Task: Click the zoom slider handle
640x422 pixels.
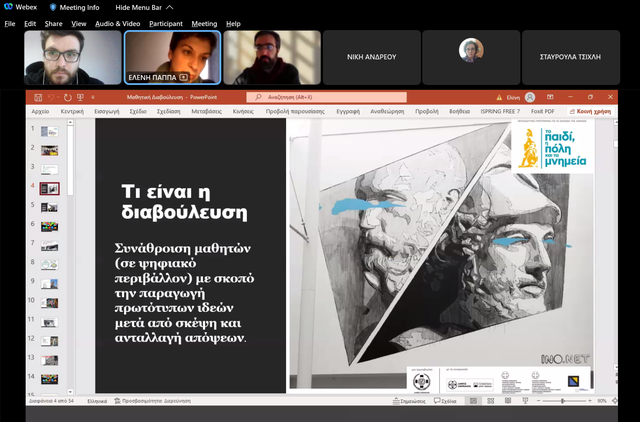Action: [x=563, y=401]
